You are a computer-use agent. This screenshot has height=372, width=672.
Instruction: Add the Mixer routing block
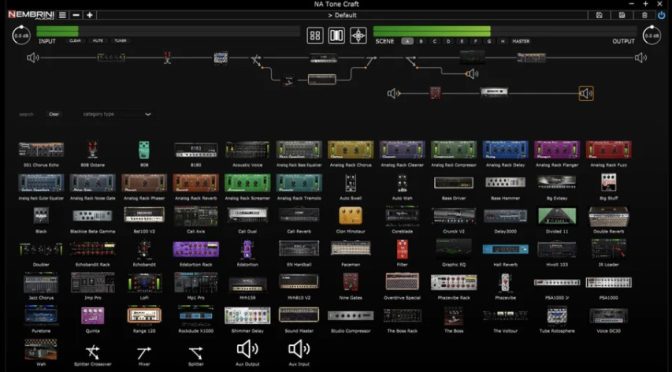click(x=144, y=353)
